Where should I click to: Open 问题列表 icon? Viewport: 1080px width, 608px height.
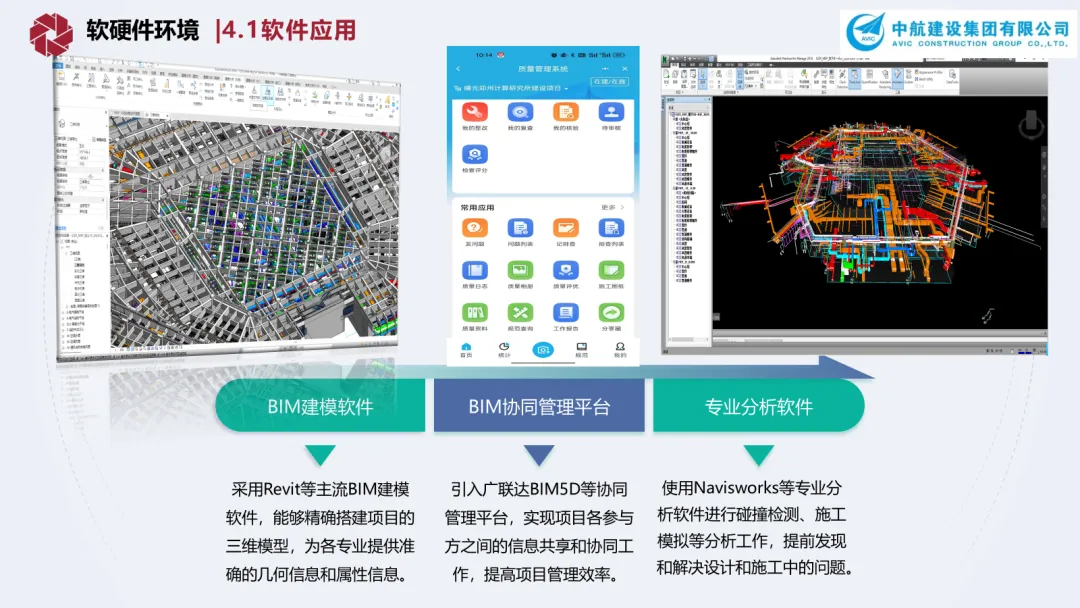point(520,228)
